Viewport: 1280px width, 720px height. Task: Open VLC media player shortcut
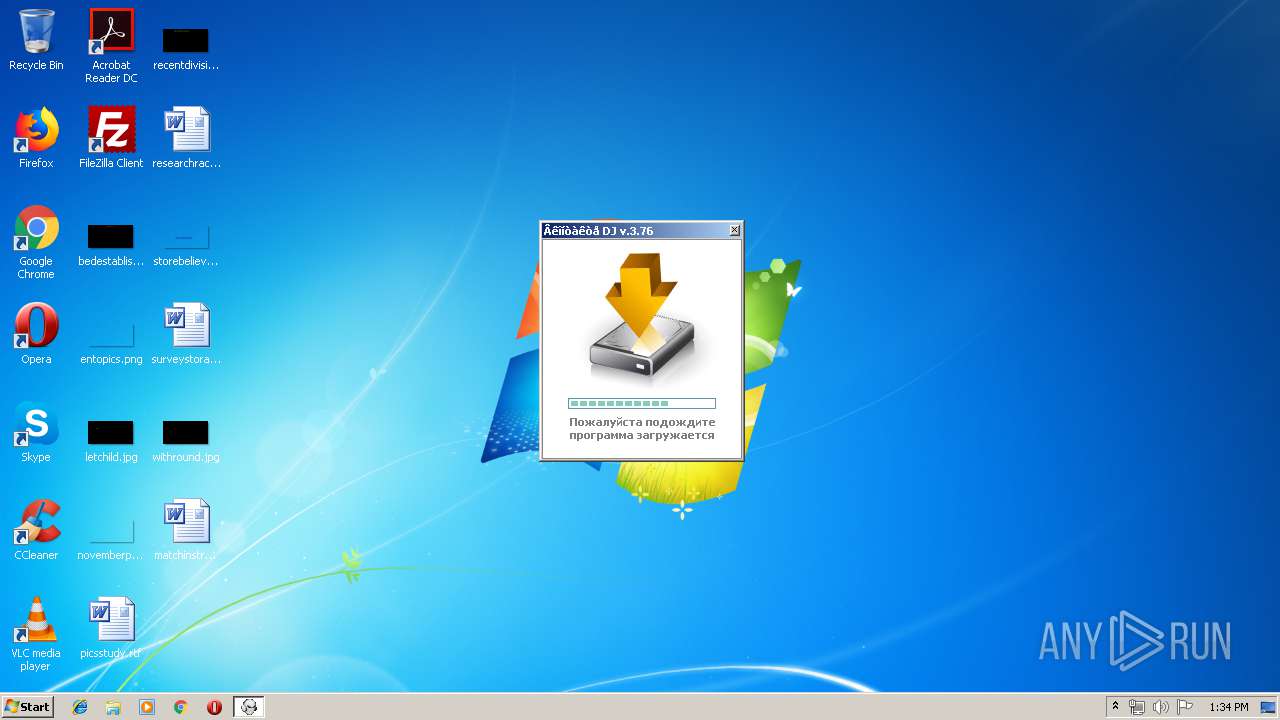(36, 634)
